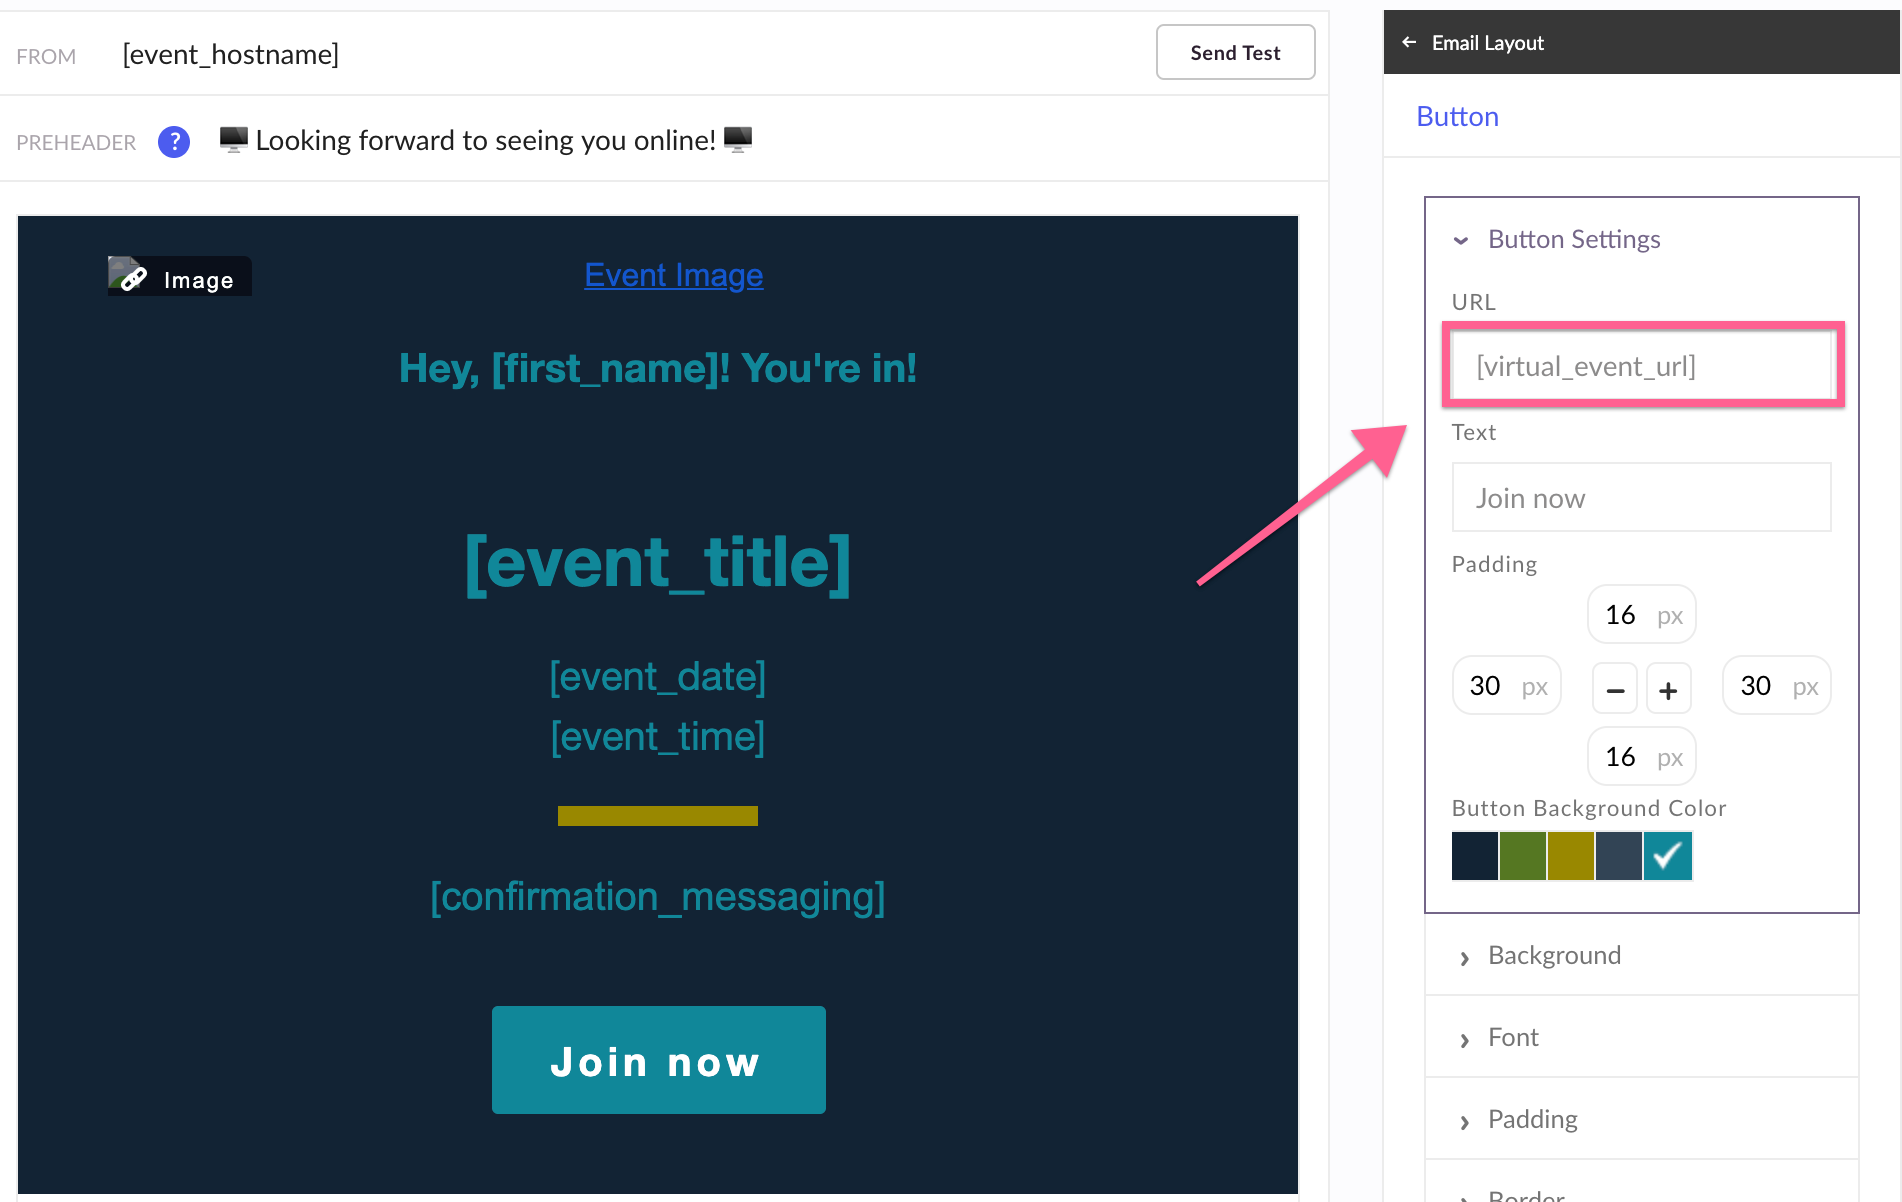Open the Event Image link
This screenshot has width=1902, height=1202.
pos(673,275)
